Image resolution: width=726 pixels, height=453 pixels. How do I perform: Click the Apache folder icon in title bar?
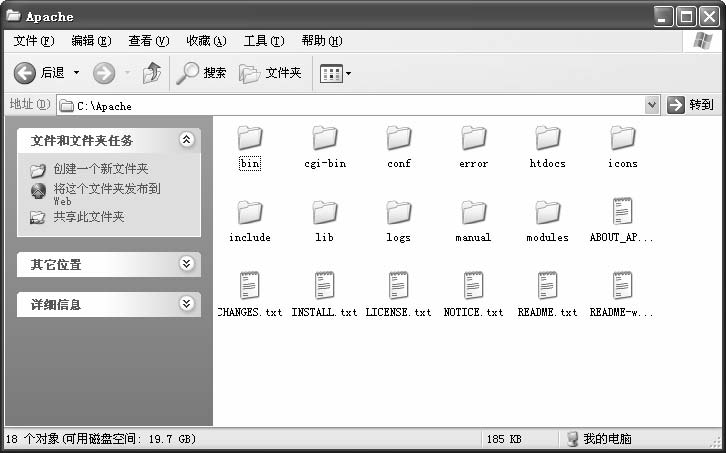[x=13, y=16]
